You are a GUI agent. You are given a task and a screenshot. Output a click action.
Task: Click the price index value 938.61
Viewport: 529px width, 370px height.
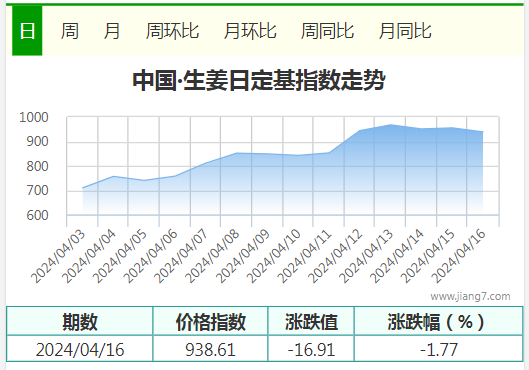[211, 349]
